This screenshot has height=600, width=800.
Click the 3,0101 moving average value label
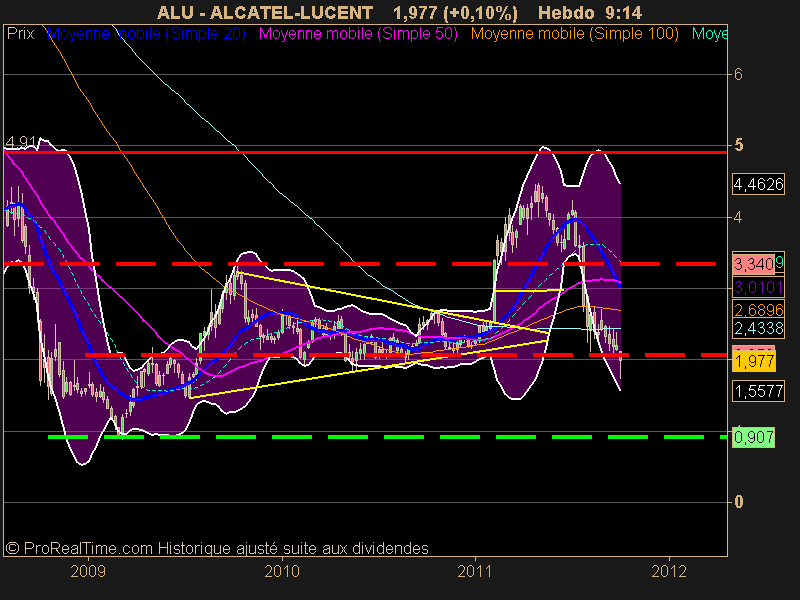coord(758,287)
